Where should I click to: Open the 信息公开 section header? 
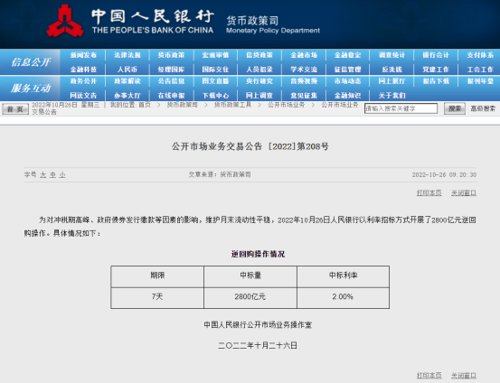(x=31, y=62)
